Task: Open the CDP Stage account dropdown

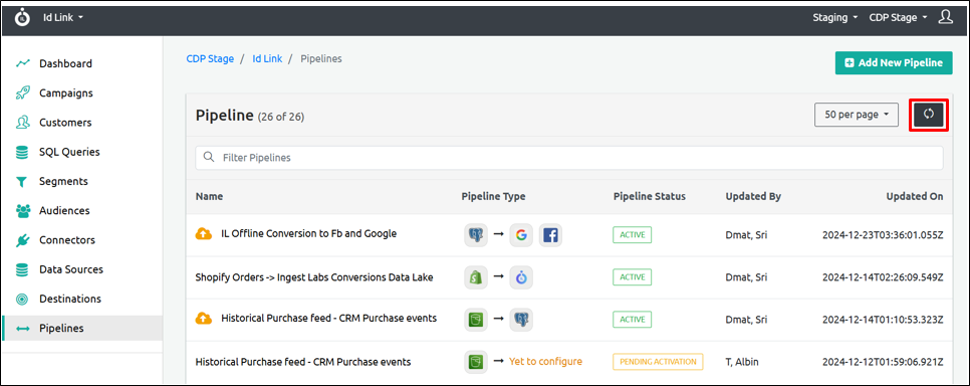Action: 898,17
